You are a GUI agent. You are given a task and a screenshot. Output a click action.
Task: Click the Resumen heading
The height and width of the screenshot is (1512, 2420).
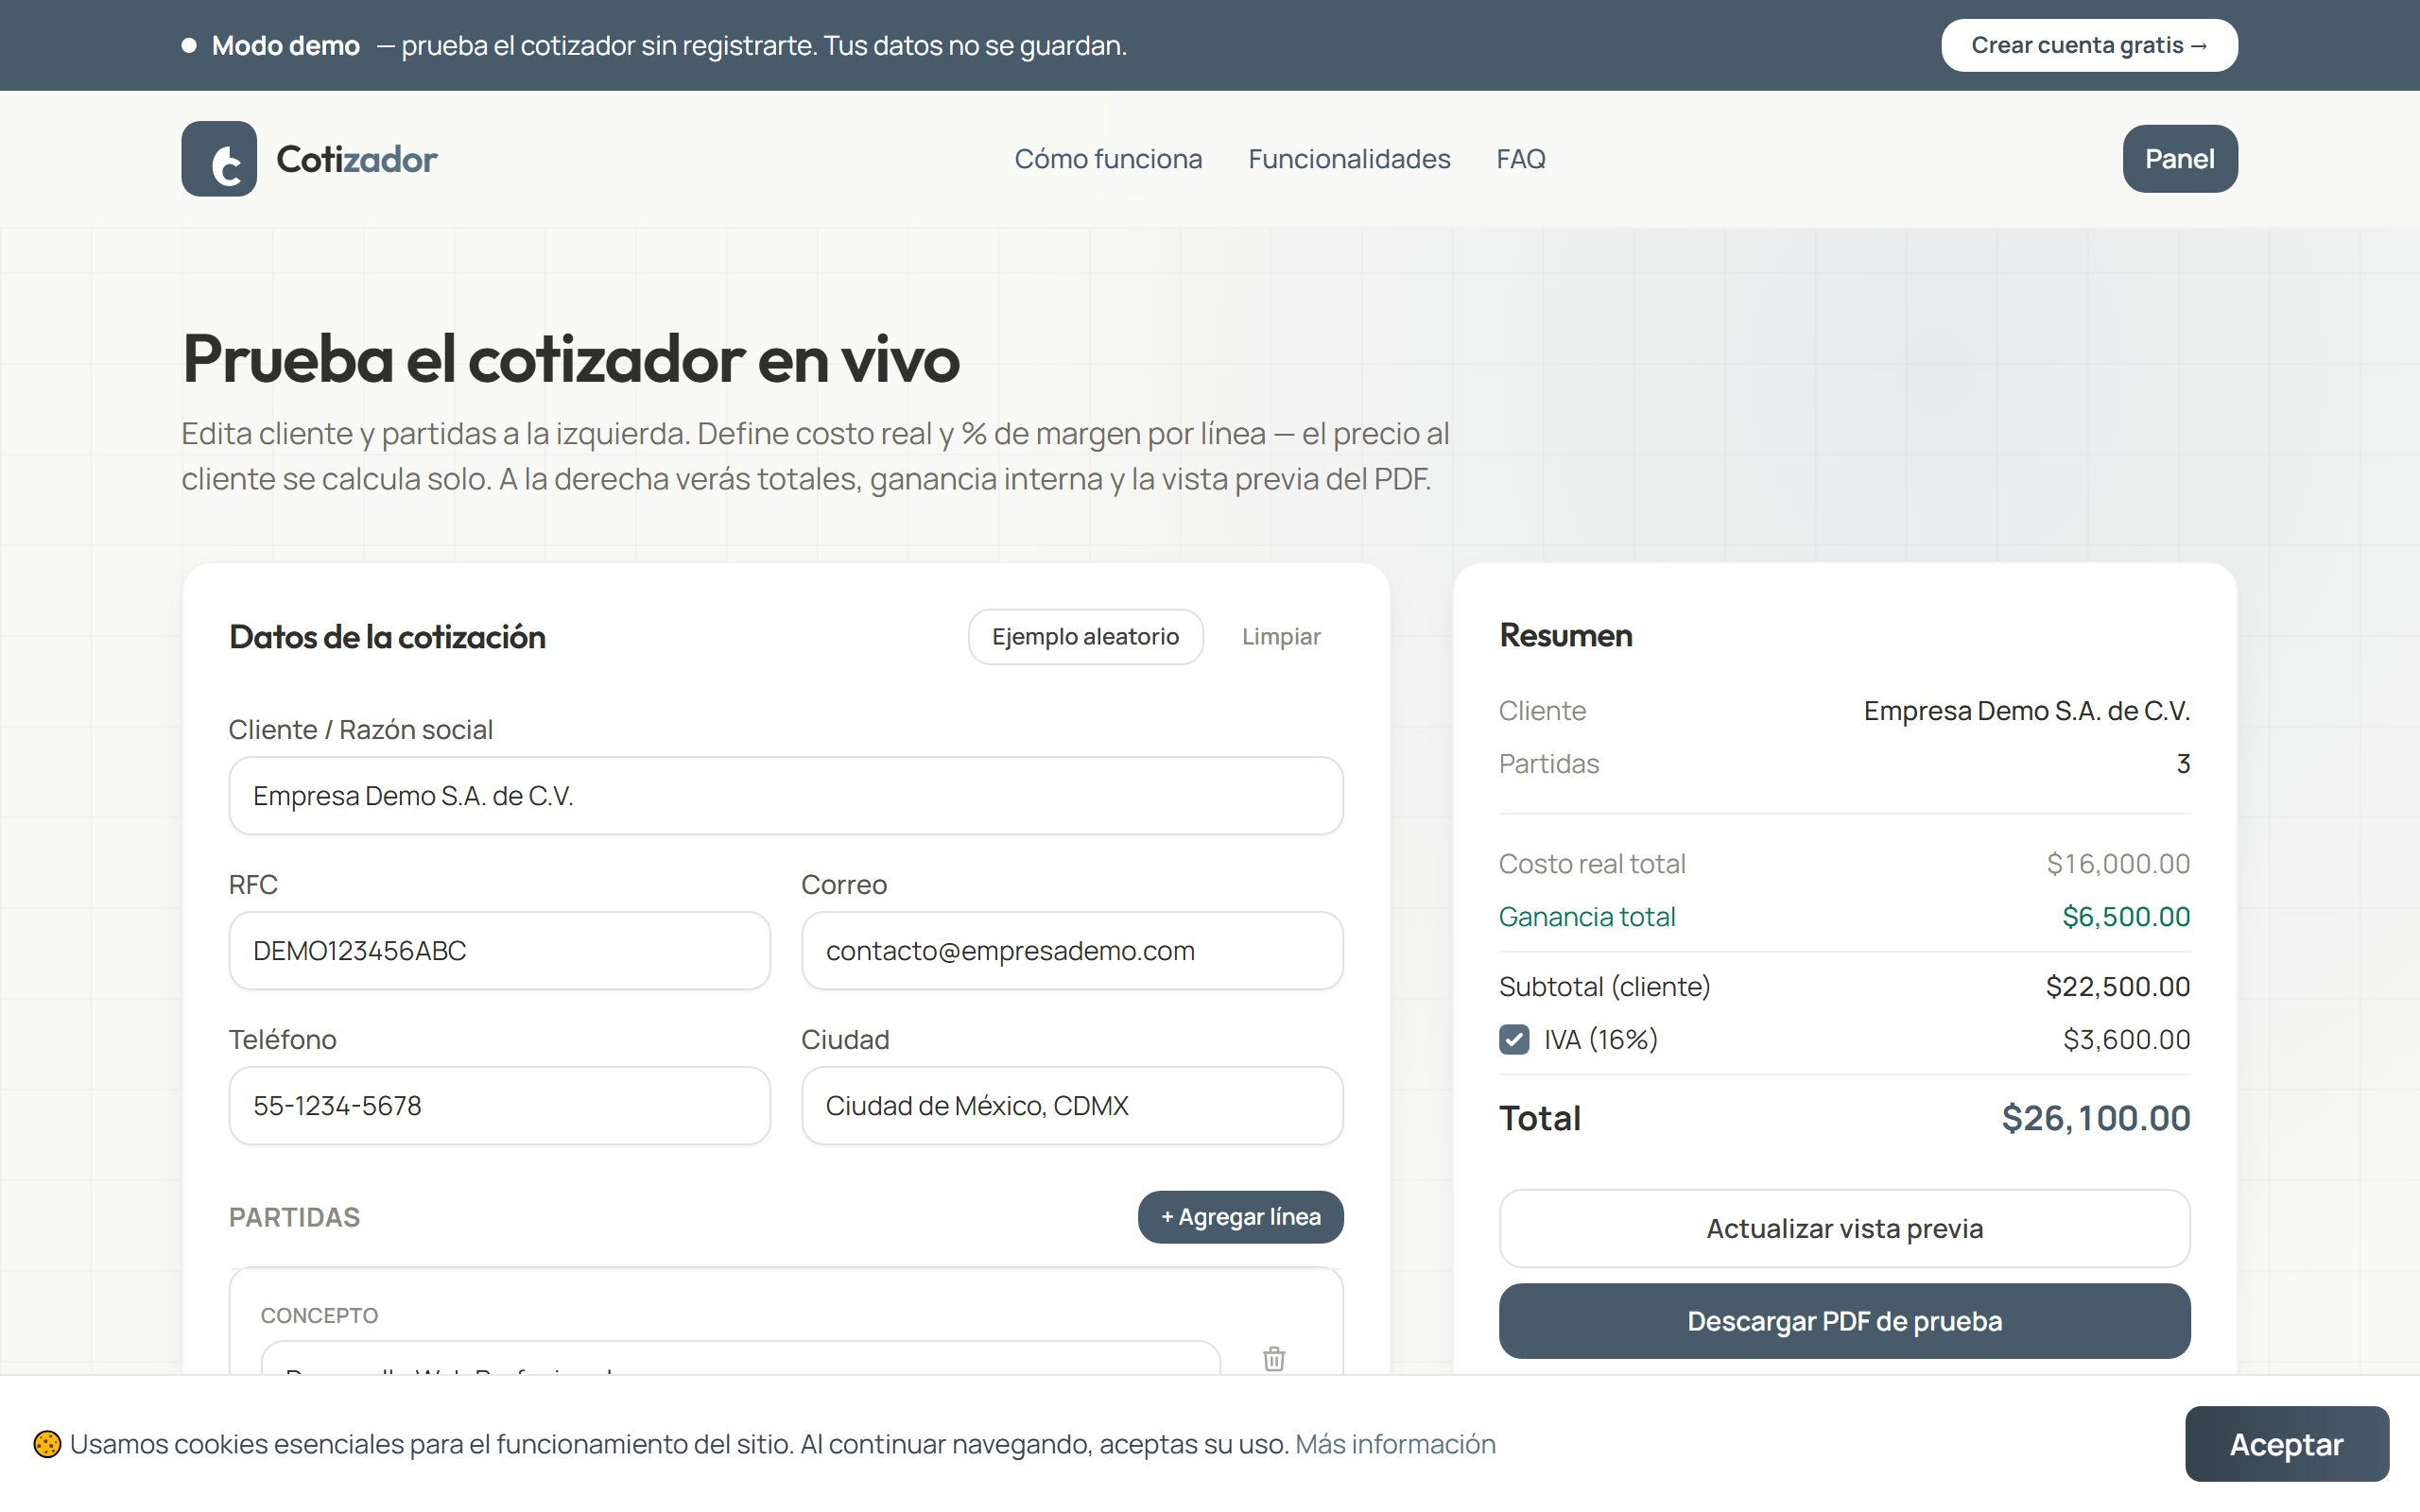(x=1566, y=635)
